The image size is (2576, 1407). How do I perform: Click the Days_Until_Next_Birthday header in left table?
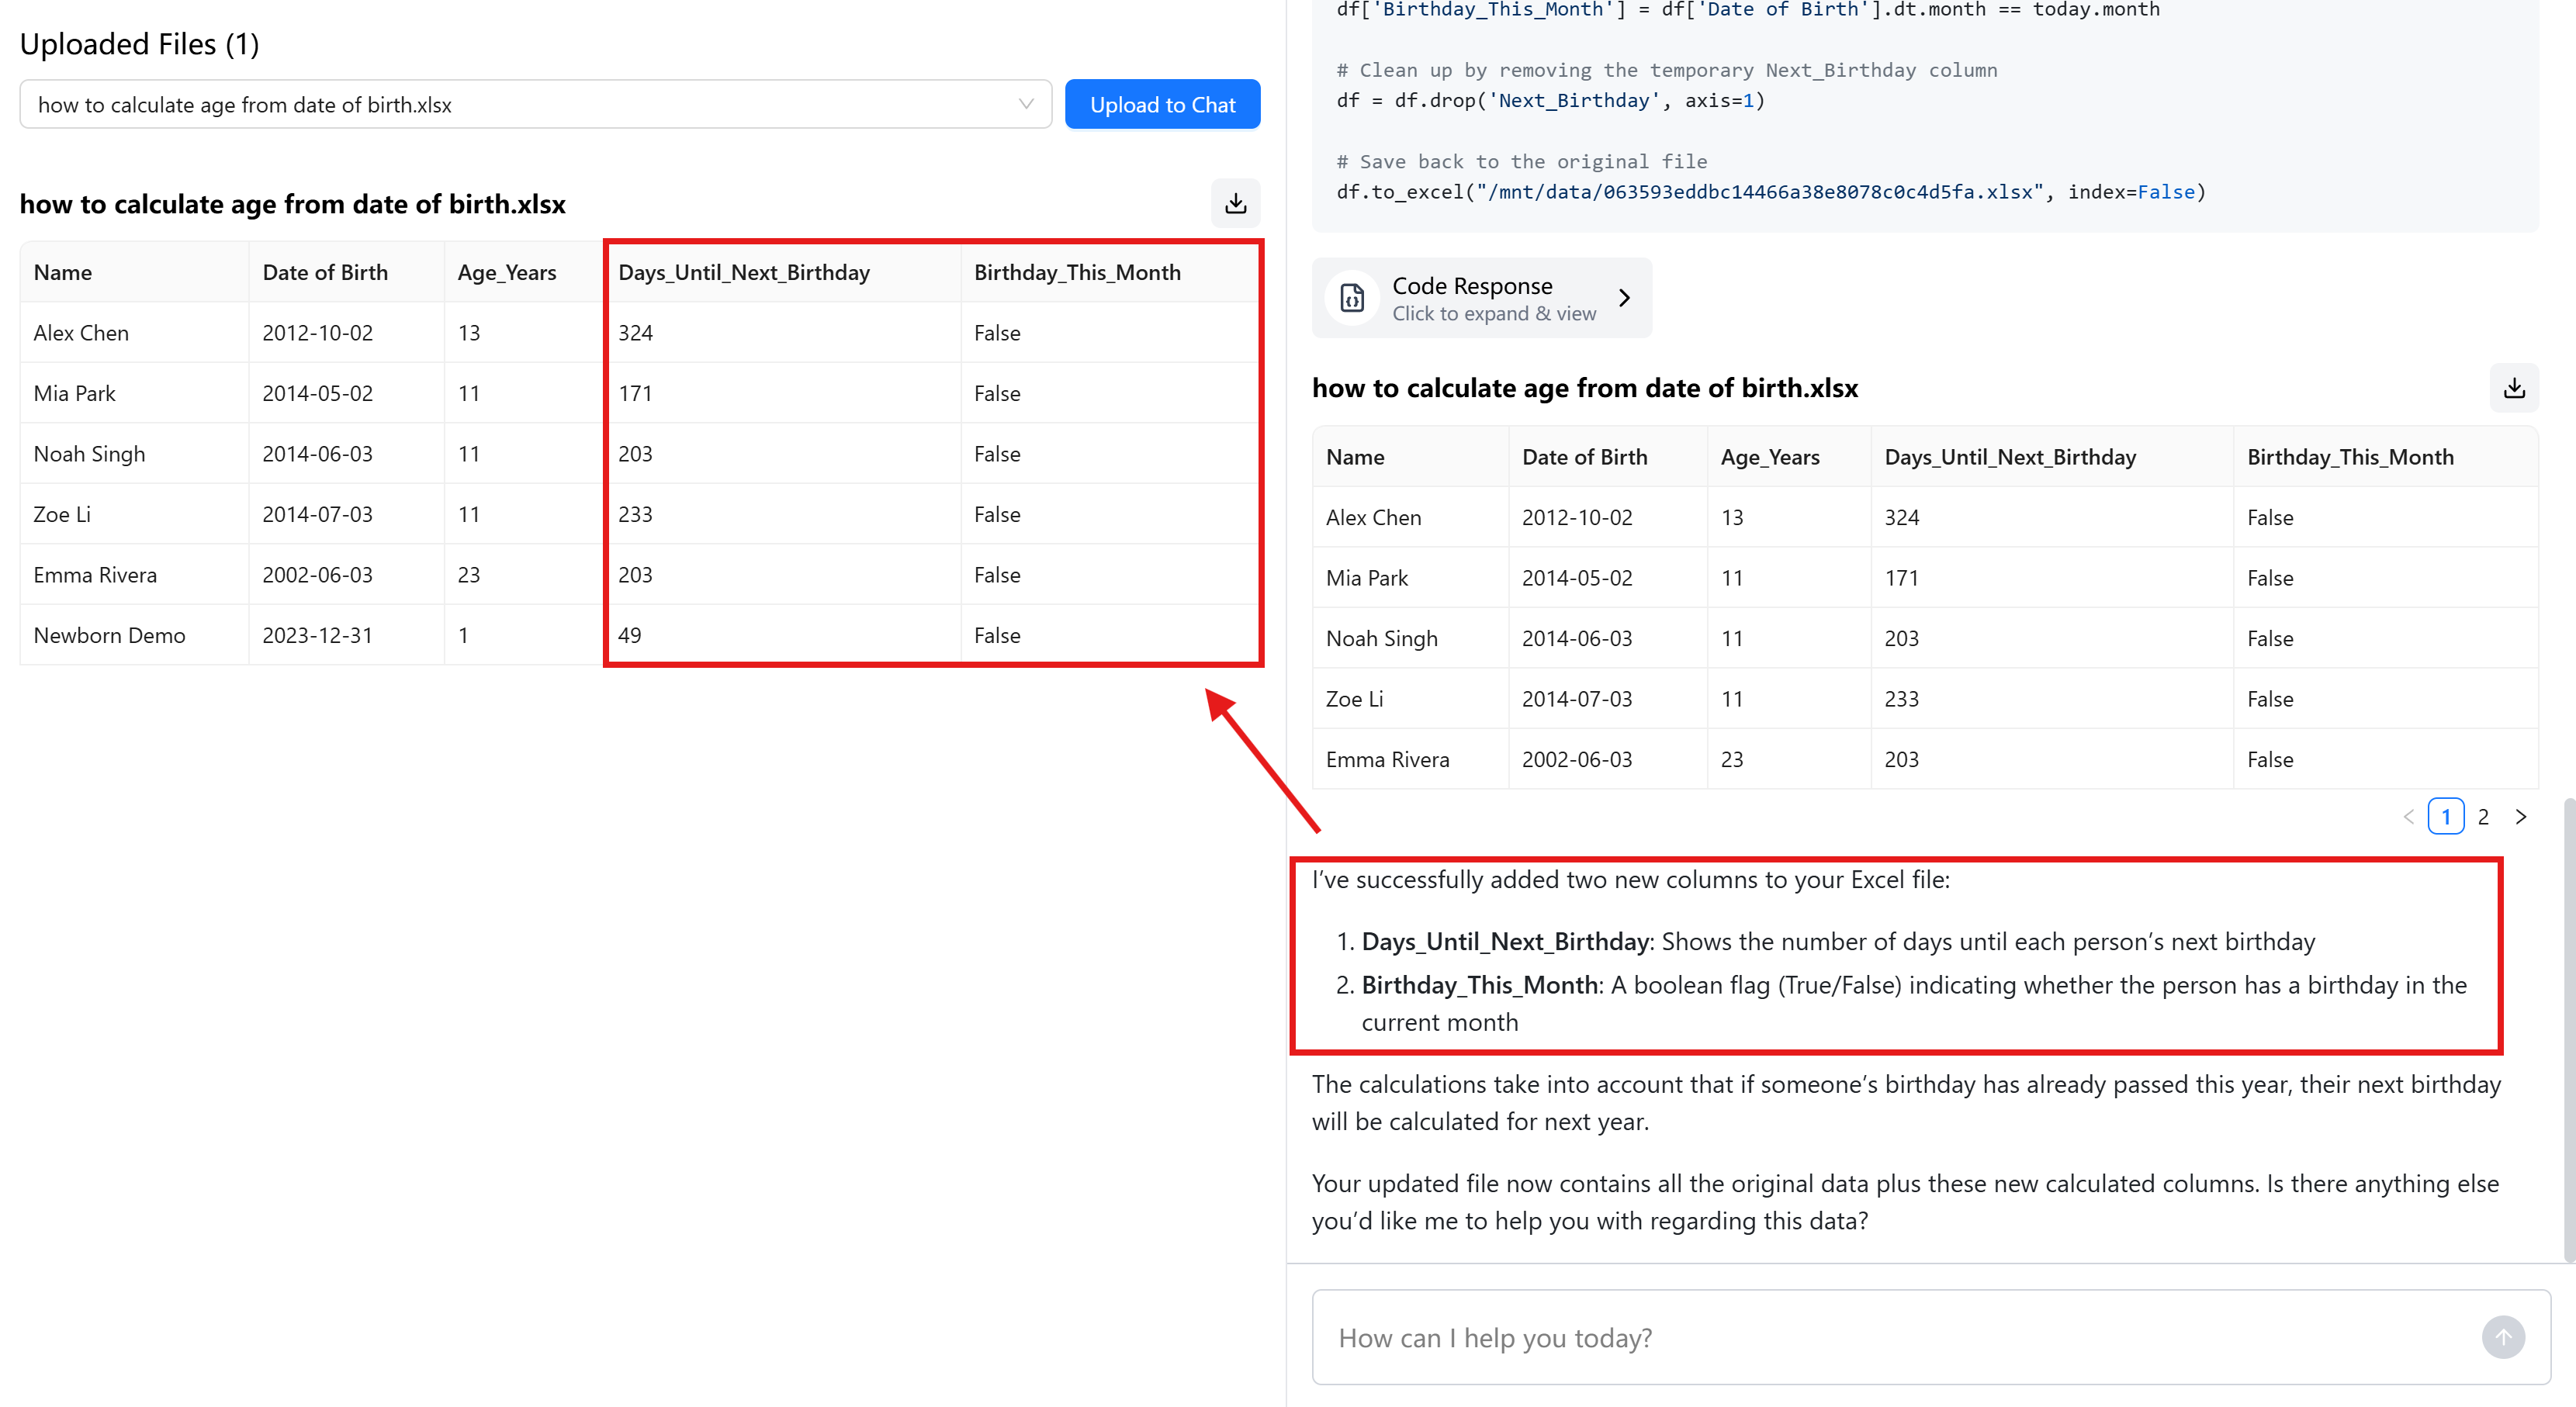point(744,272)
